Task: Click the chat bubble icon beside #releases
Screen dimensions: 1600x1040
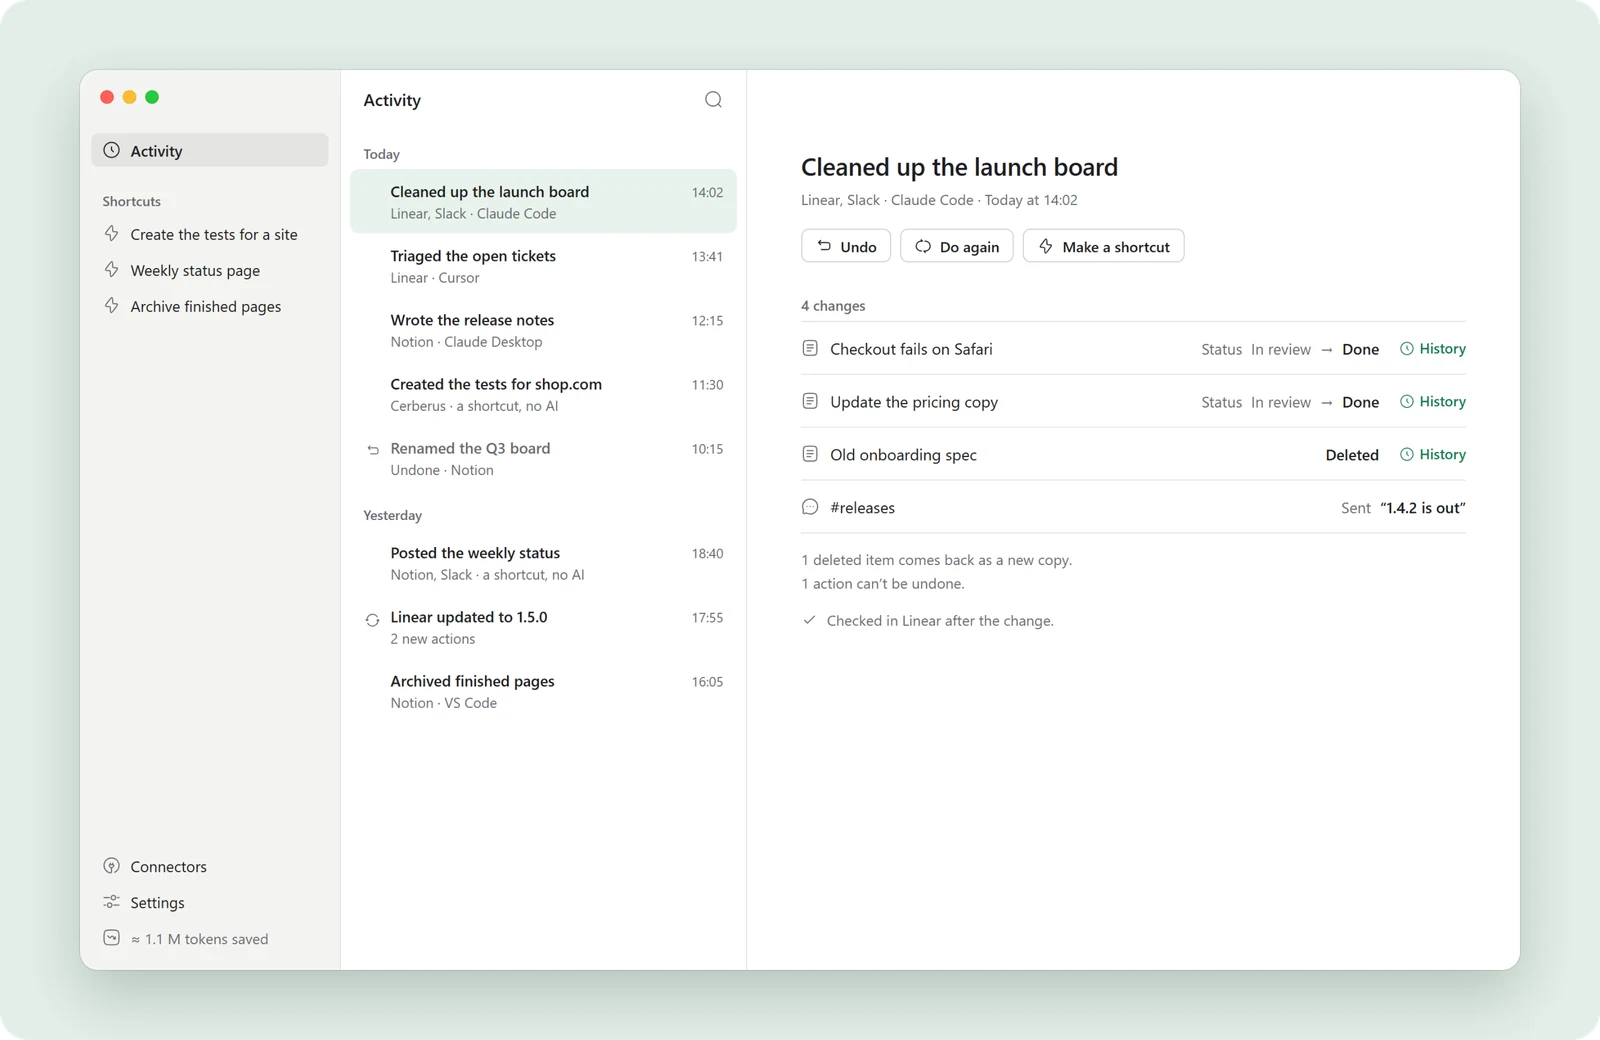Action: point(810,507)
